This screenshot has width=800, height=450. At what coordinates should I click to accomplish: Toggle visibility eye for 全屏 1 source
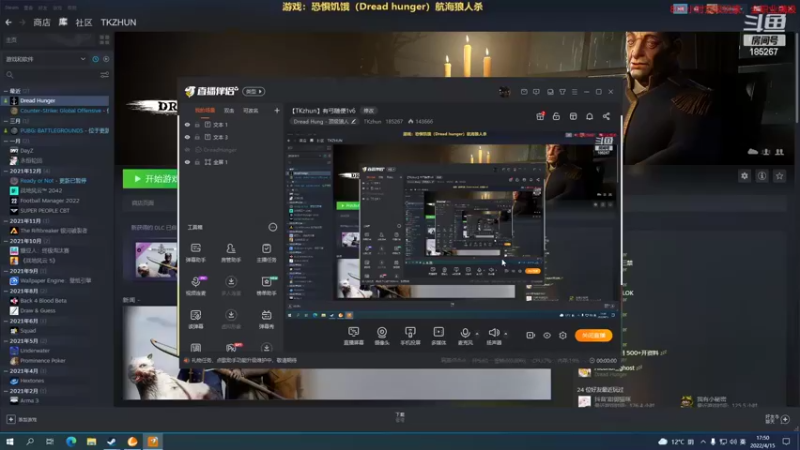click(x=187, y=162)
